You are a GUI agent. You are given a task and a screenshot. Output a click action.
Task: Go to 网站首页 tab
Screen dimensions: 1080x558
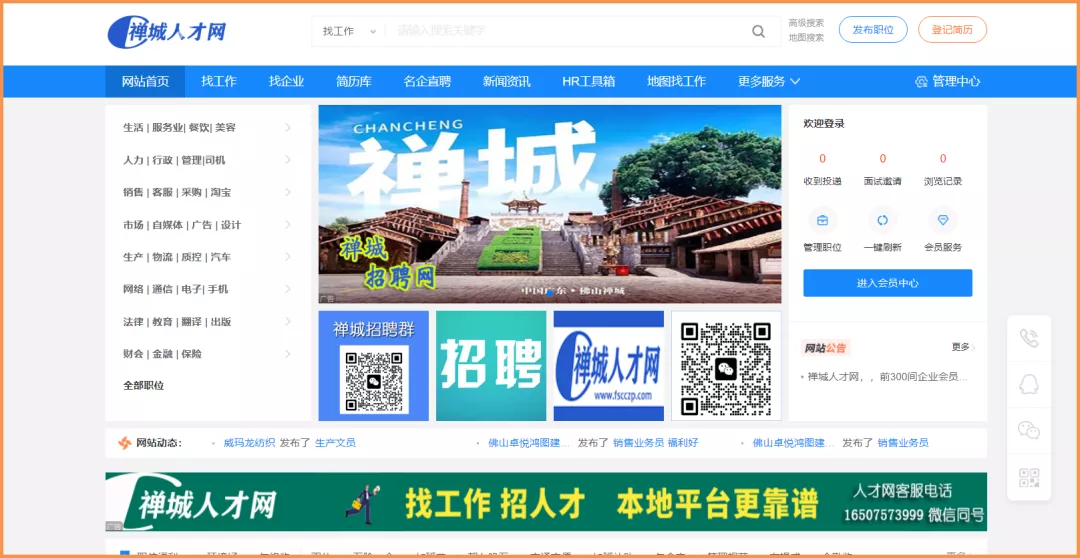pyautogui.click(x=145, y=81)
